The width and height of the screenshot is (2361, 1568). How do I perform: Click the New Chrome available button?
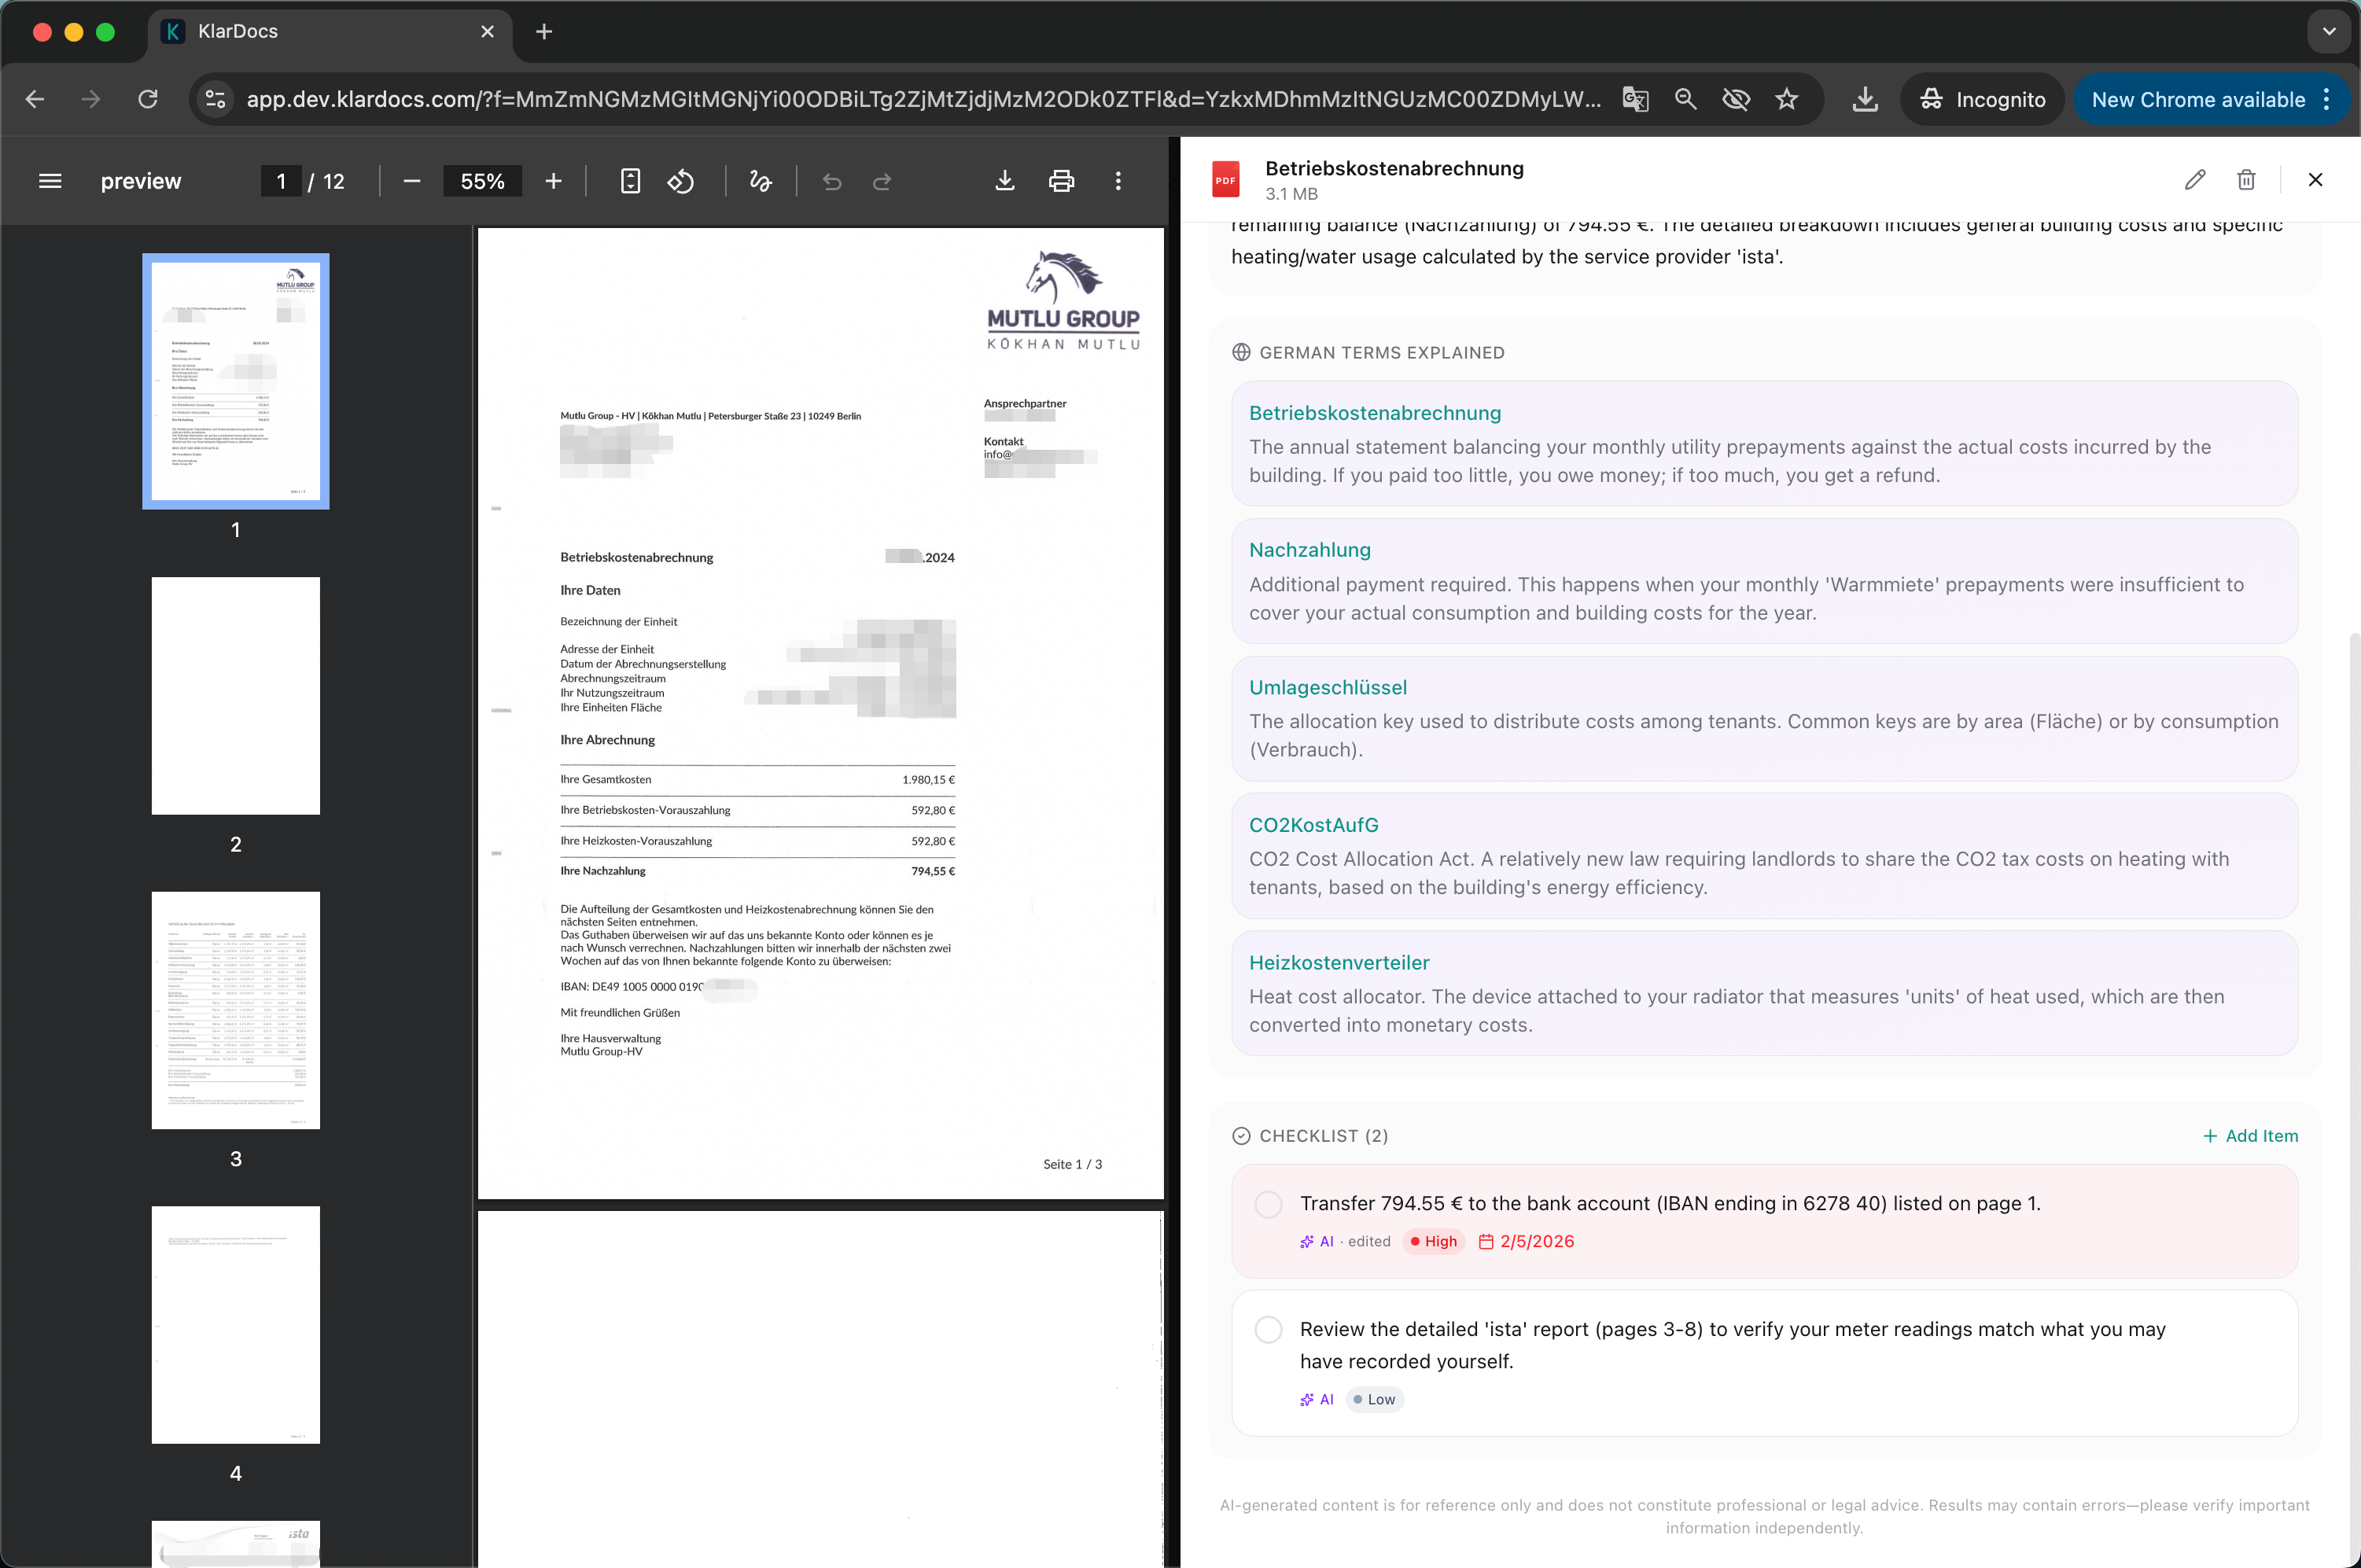(2198, 99)
